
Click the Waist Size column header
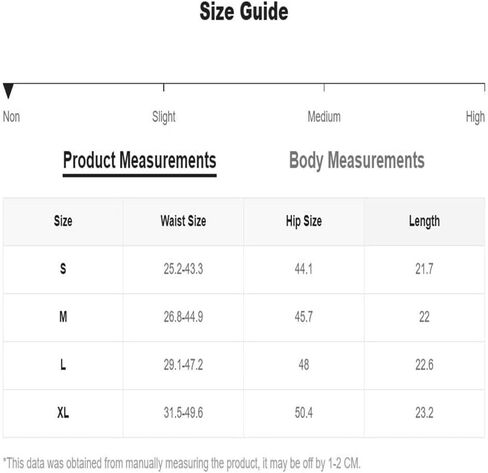[x=183, y=221]
